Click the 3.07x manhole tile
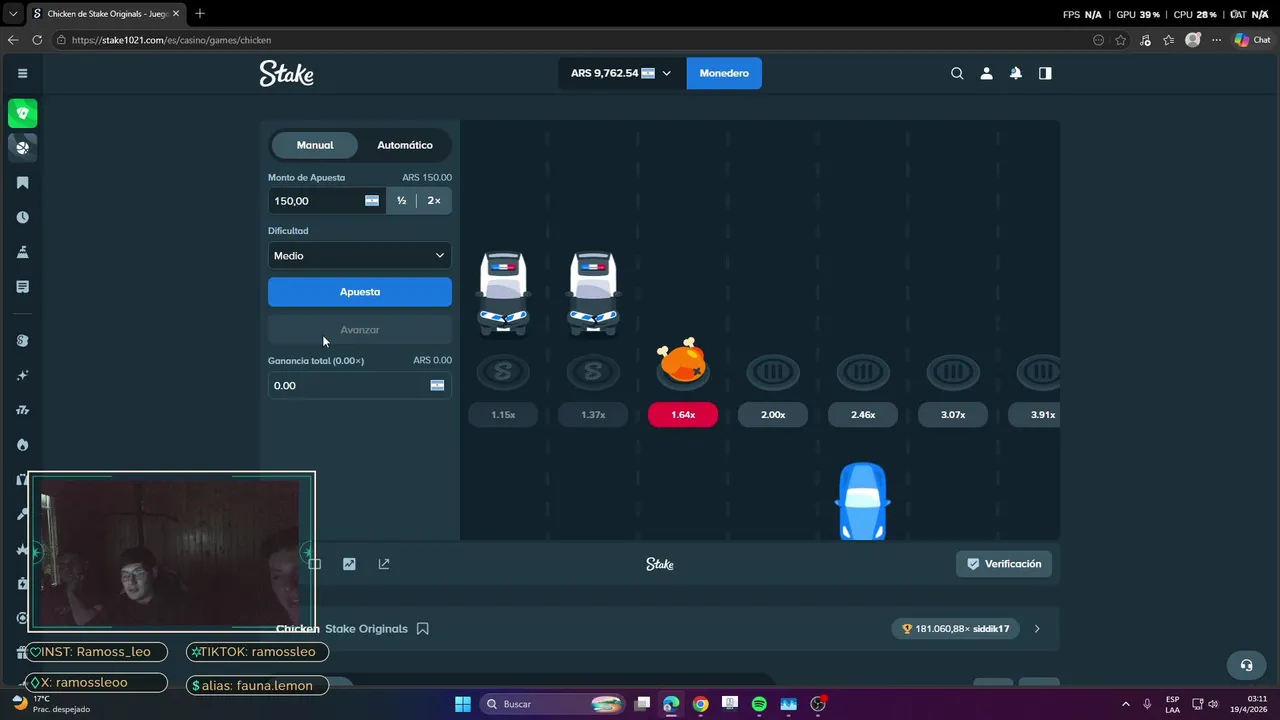The width and height of the screenshot is (1280, 720). click(x=953, y=373)
